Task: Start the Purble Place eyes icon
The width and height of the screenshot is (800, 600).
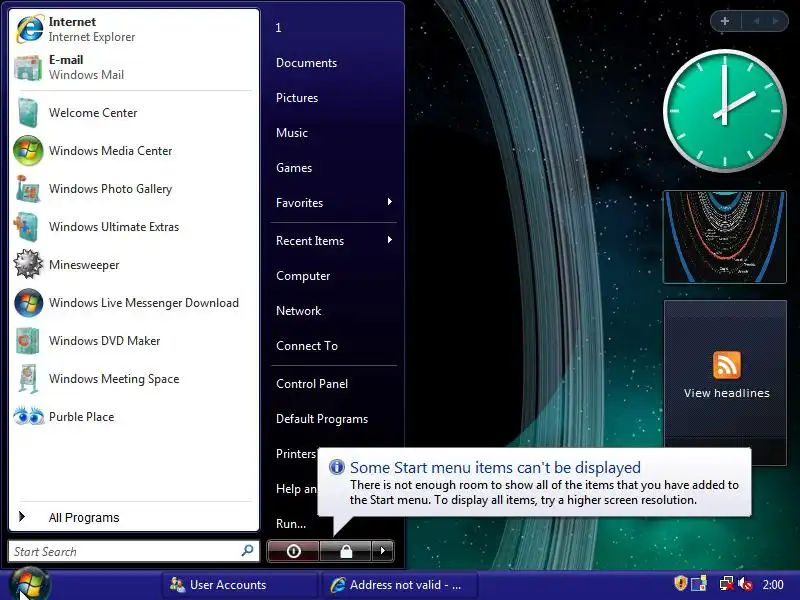Action: (29, 416)
